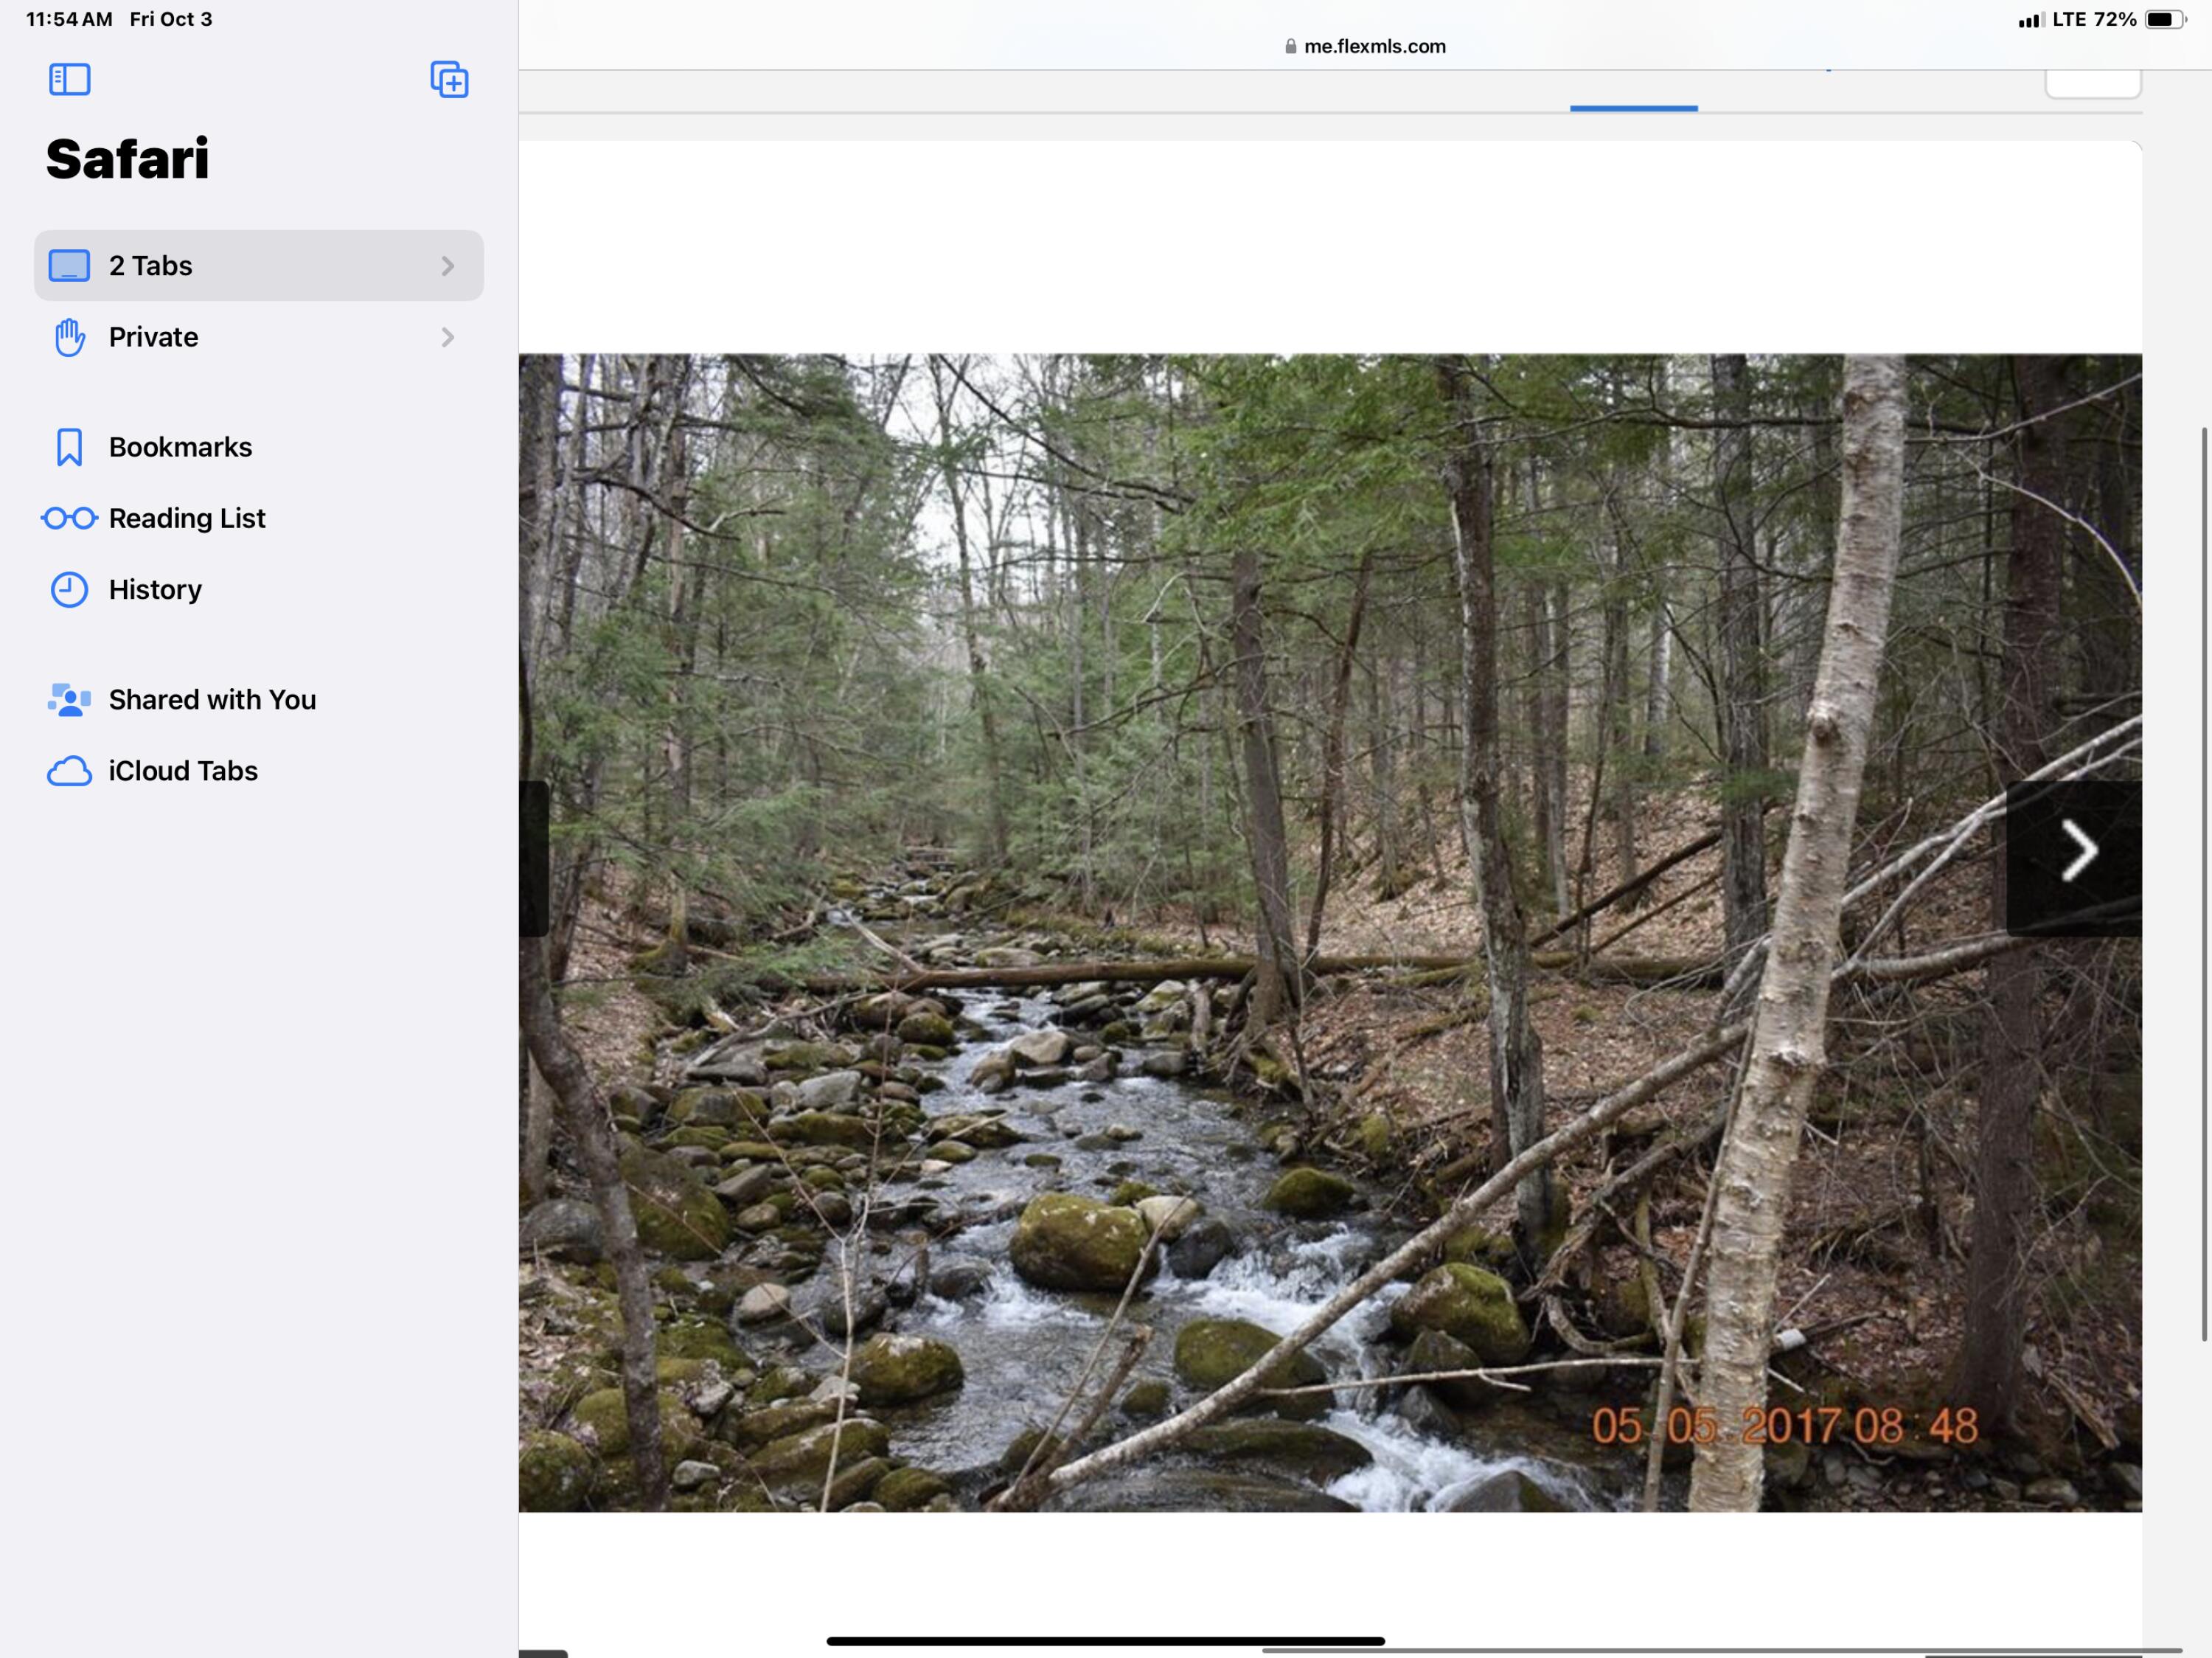Open Bookmarks using the book icon
This screenshot has width=2212, height=1658.
point(69,447)
